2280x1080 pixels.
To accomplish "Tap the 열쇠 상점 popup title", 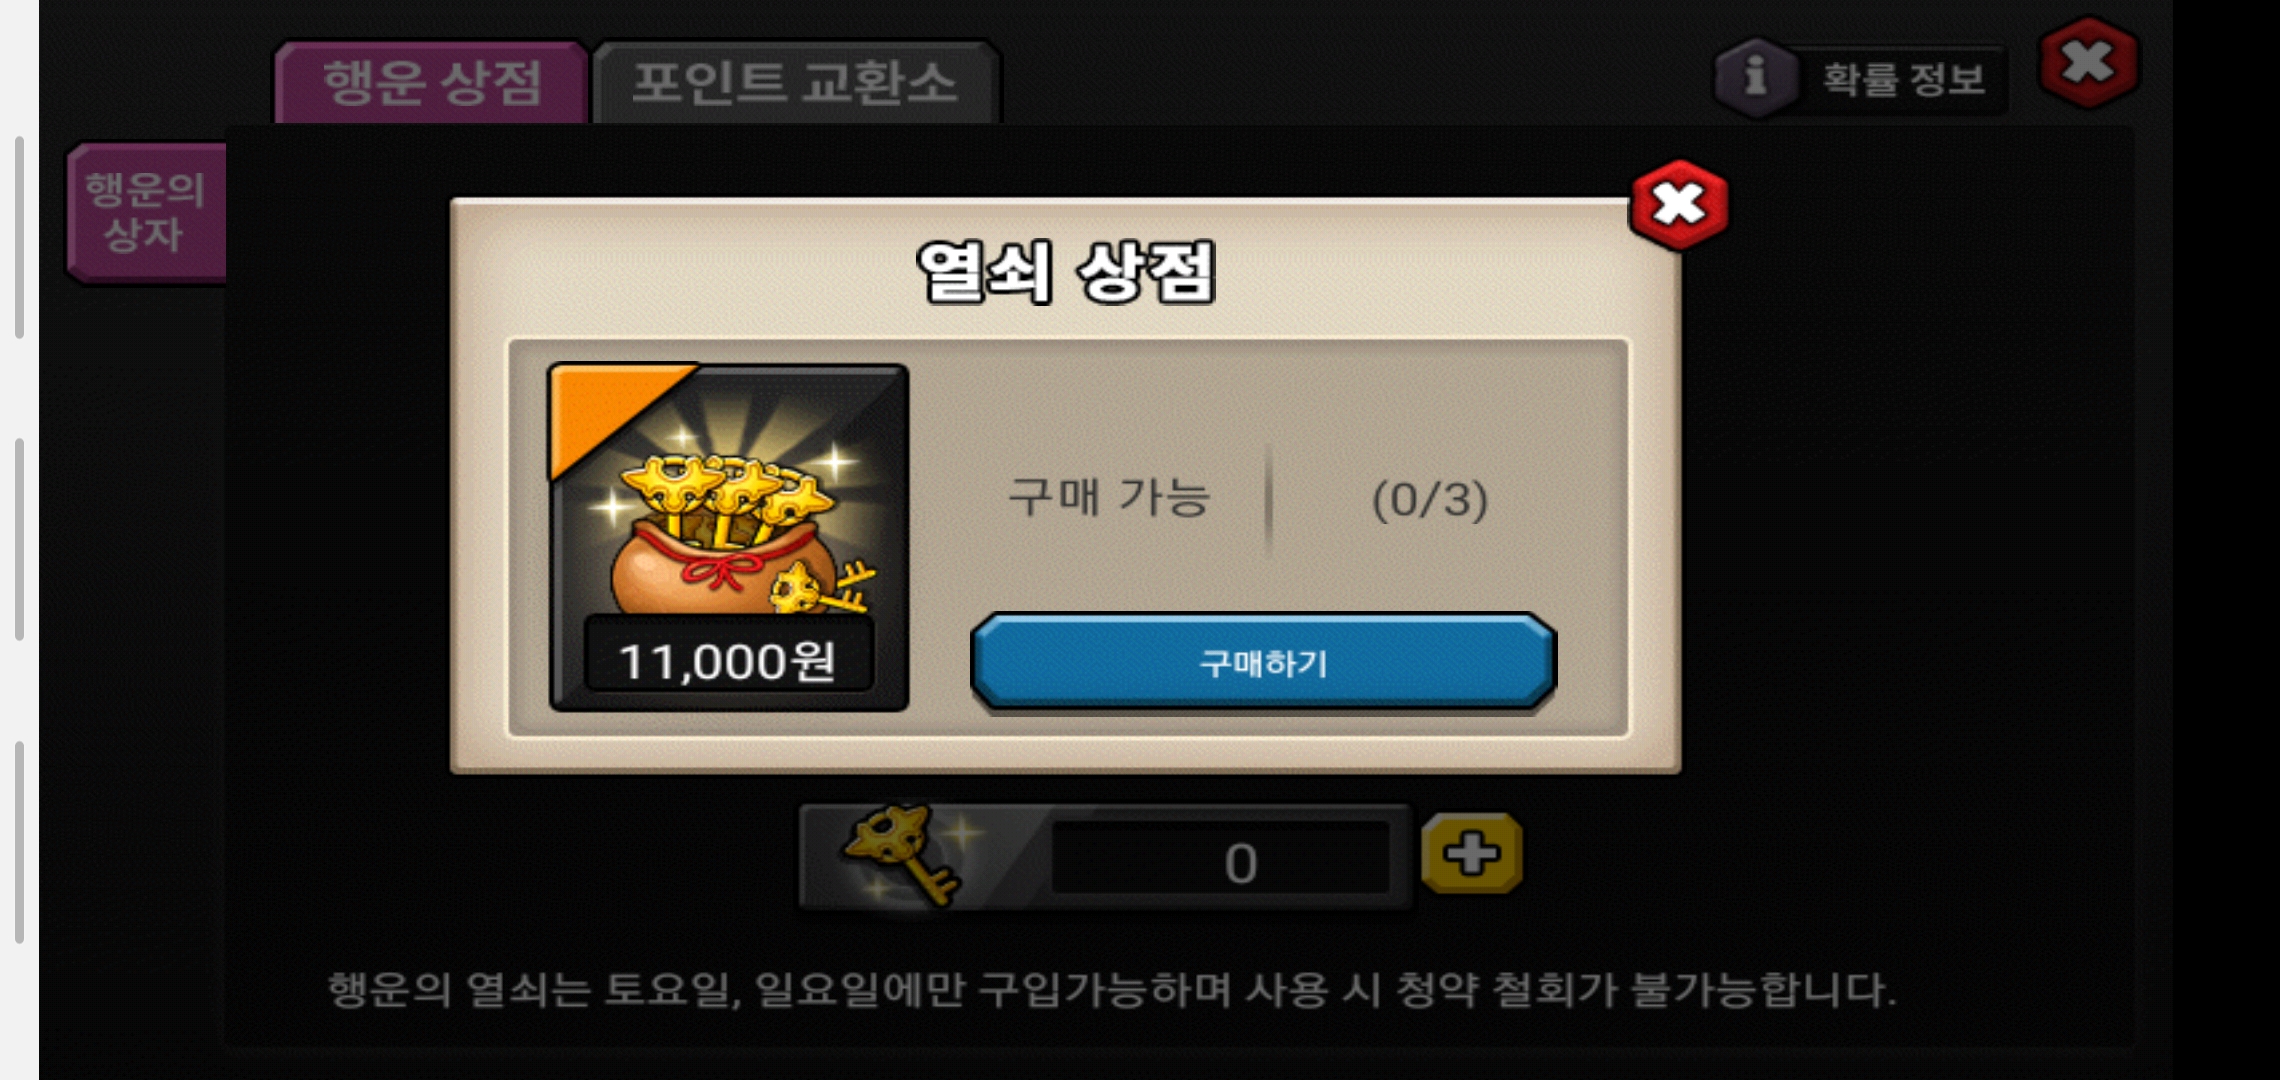I will [1066, 272].
